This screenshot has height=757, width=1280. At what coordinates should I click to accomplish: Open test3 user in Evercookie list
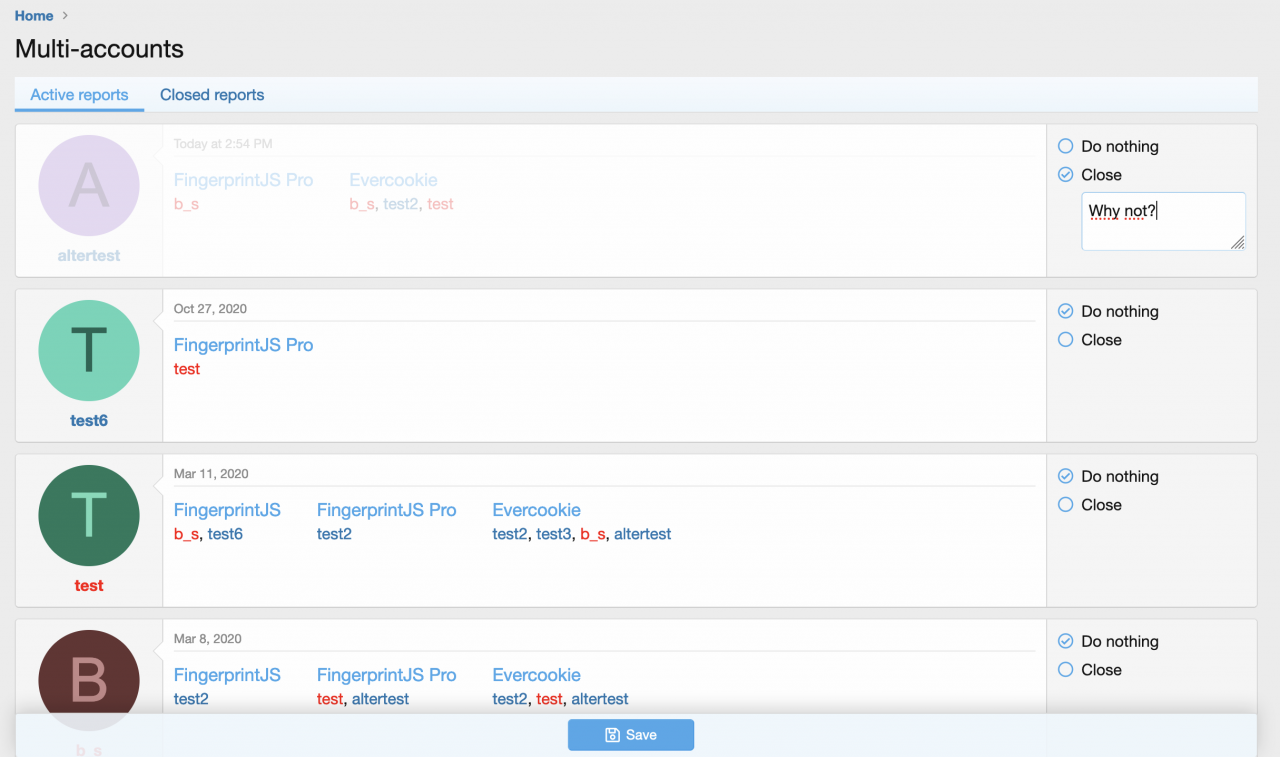point(553,534)
